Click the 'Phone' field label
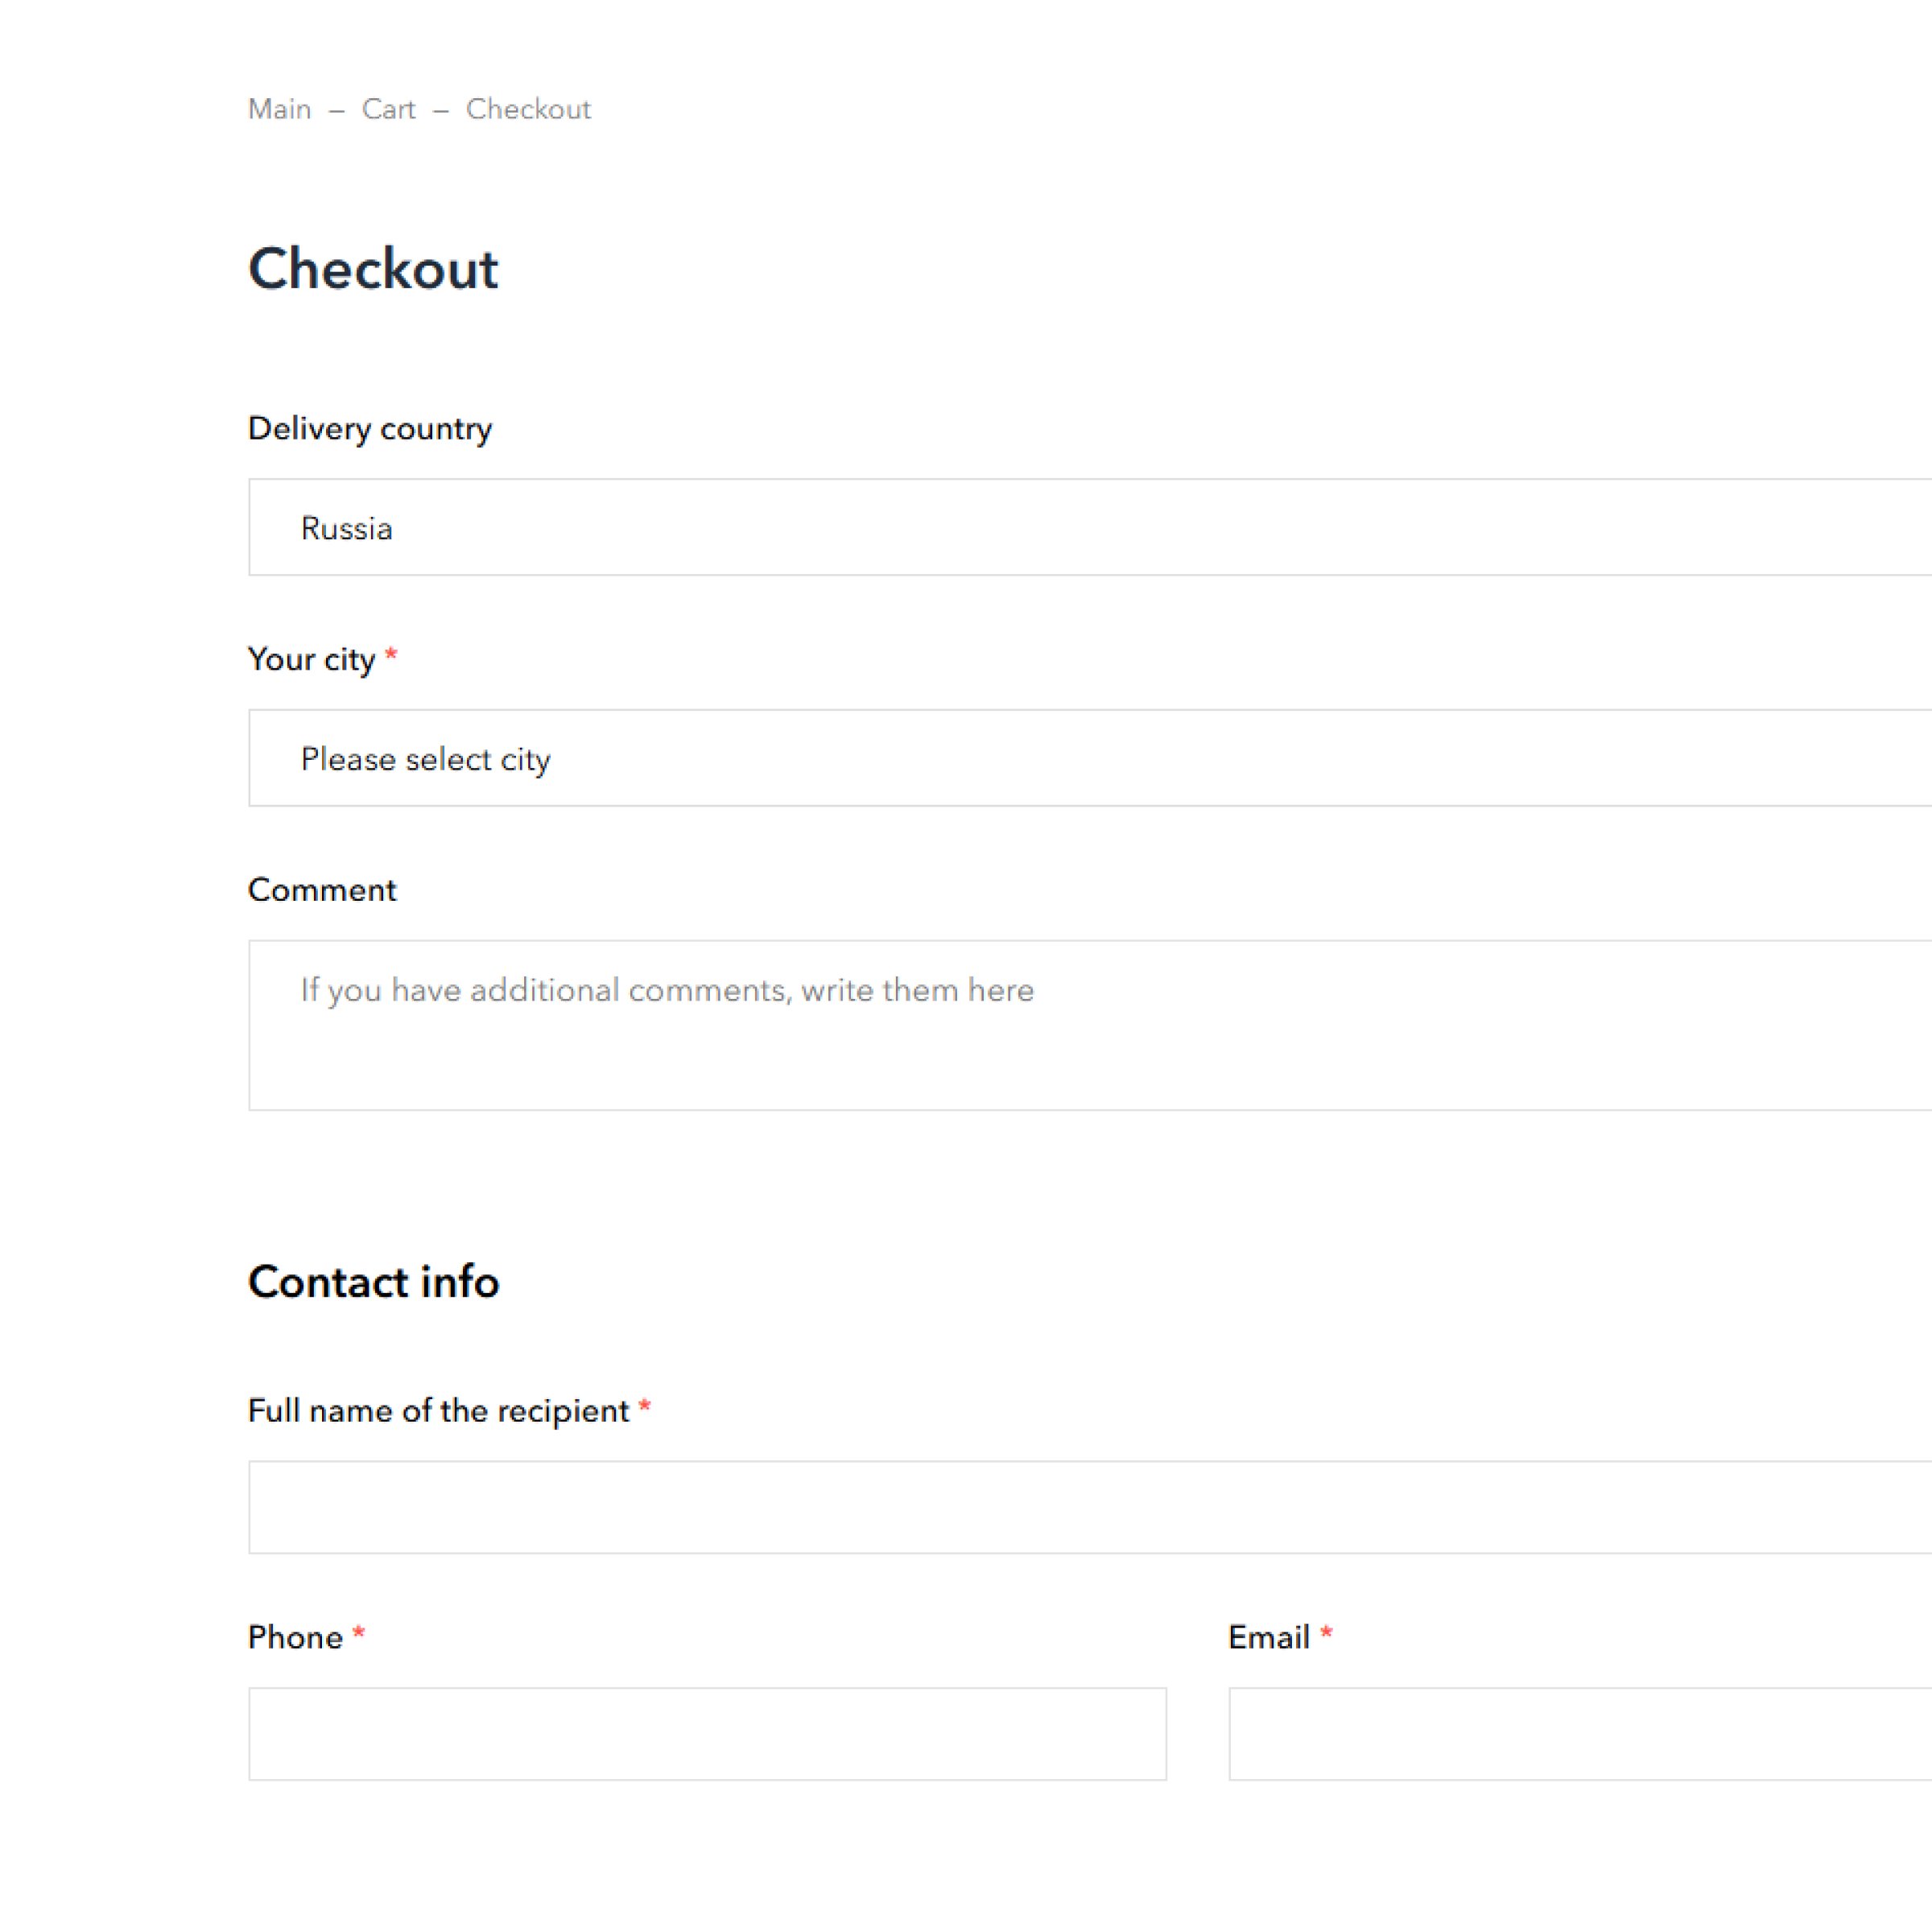 click(295, 1638)
